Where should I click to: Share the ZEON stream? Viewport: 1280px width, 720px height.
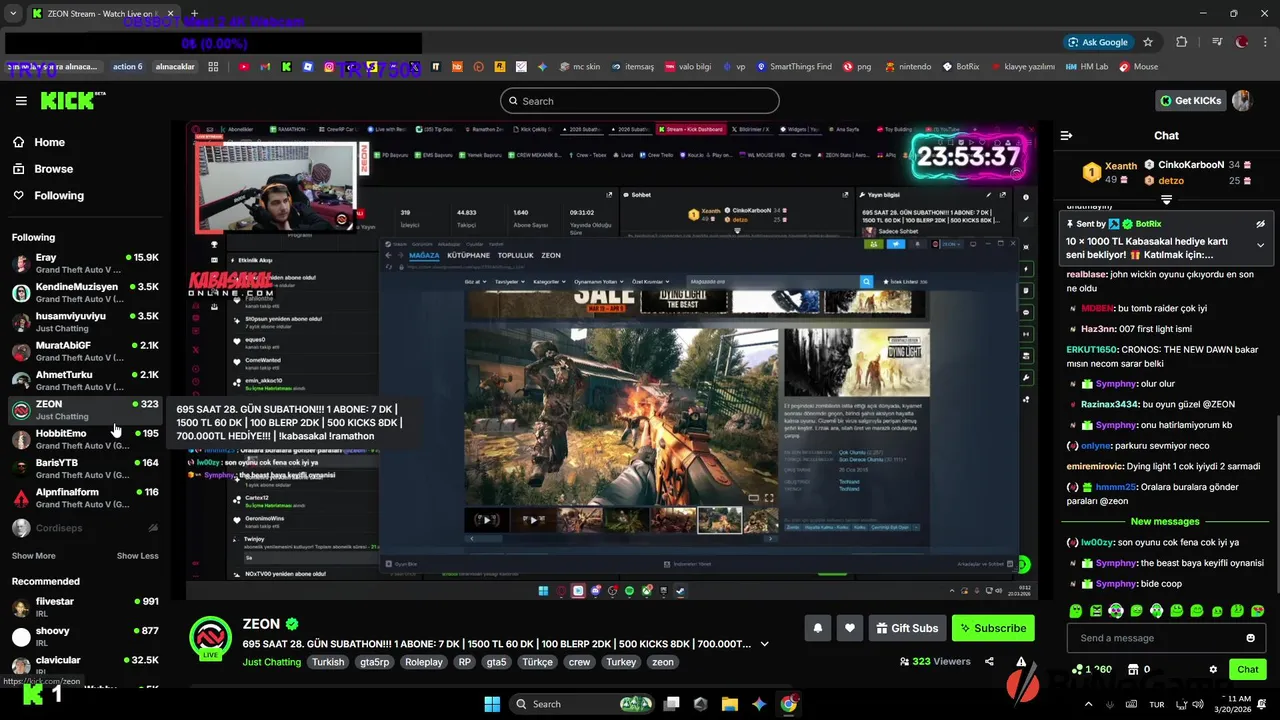[989, 661]
